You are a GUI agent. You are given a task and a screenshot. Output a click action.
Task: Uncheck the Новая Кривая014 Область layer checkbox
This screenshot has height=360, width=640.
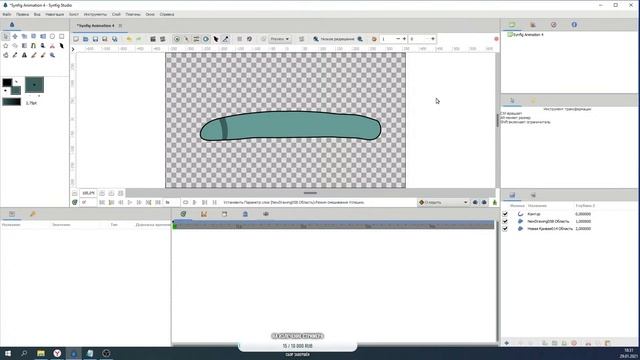tap(505, 229)
